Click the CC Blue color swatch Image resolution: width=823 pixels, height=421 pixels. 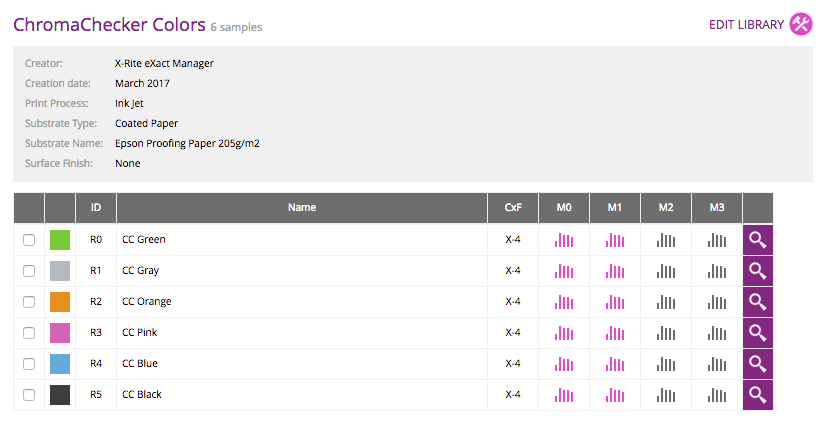pyautogui.click(x=60, y=364)
